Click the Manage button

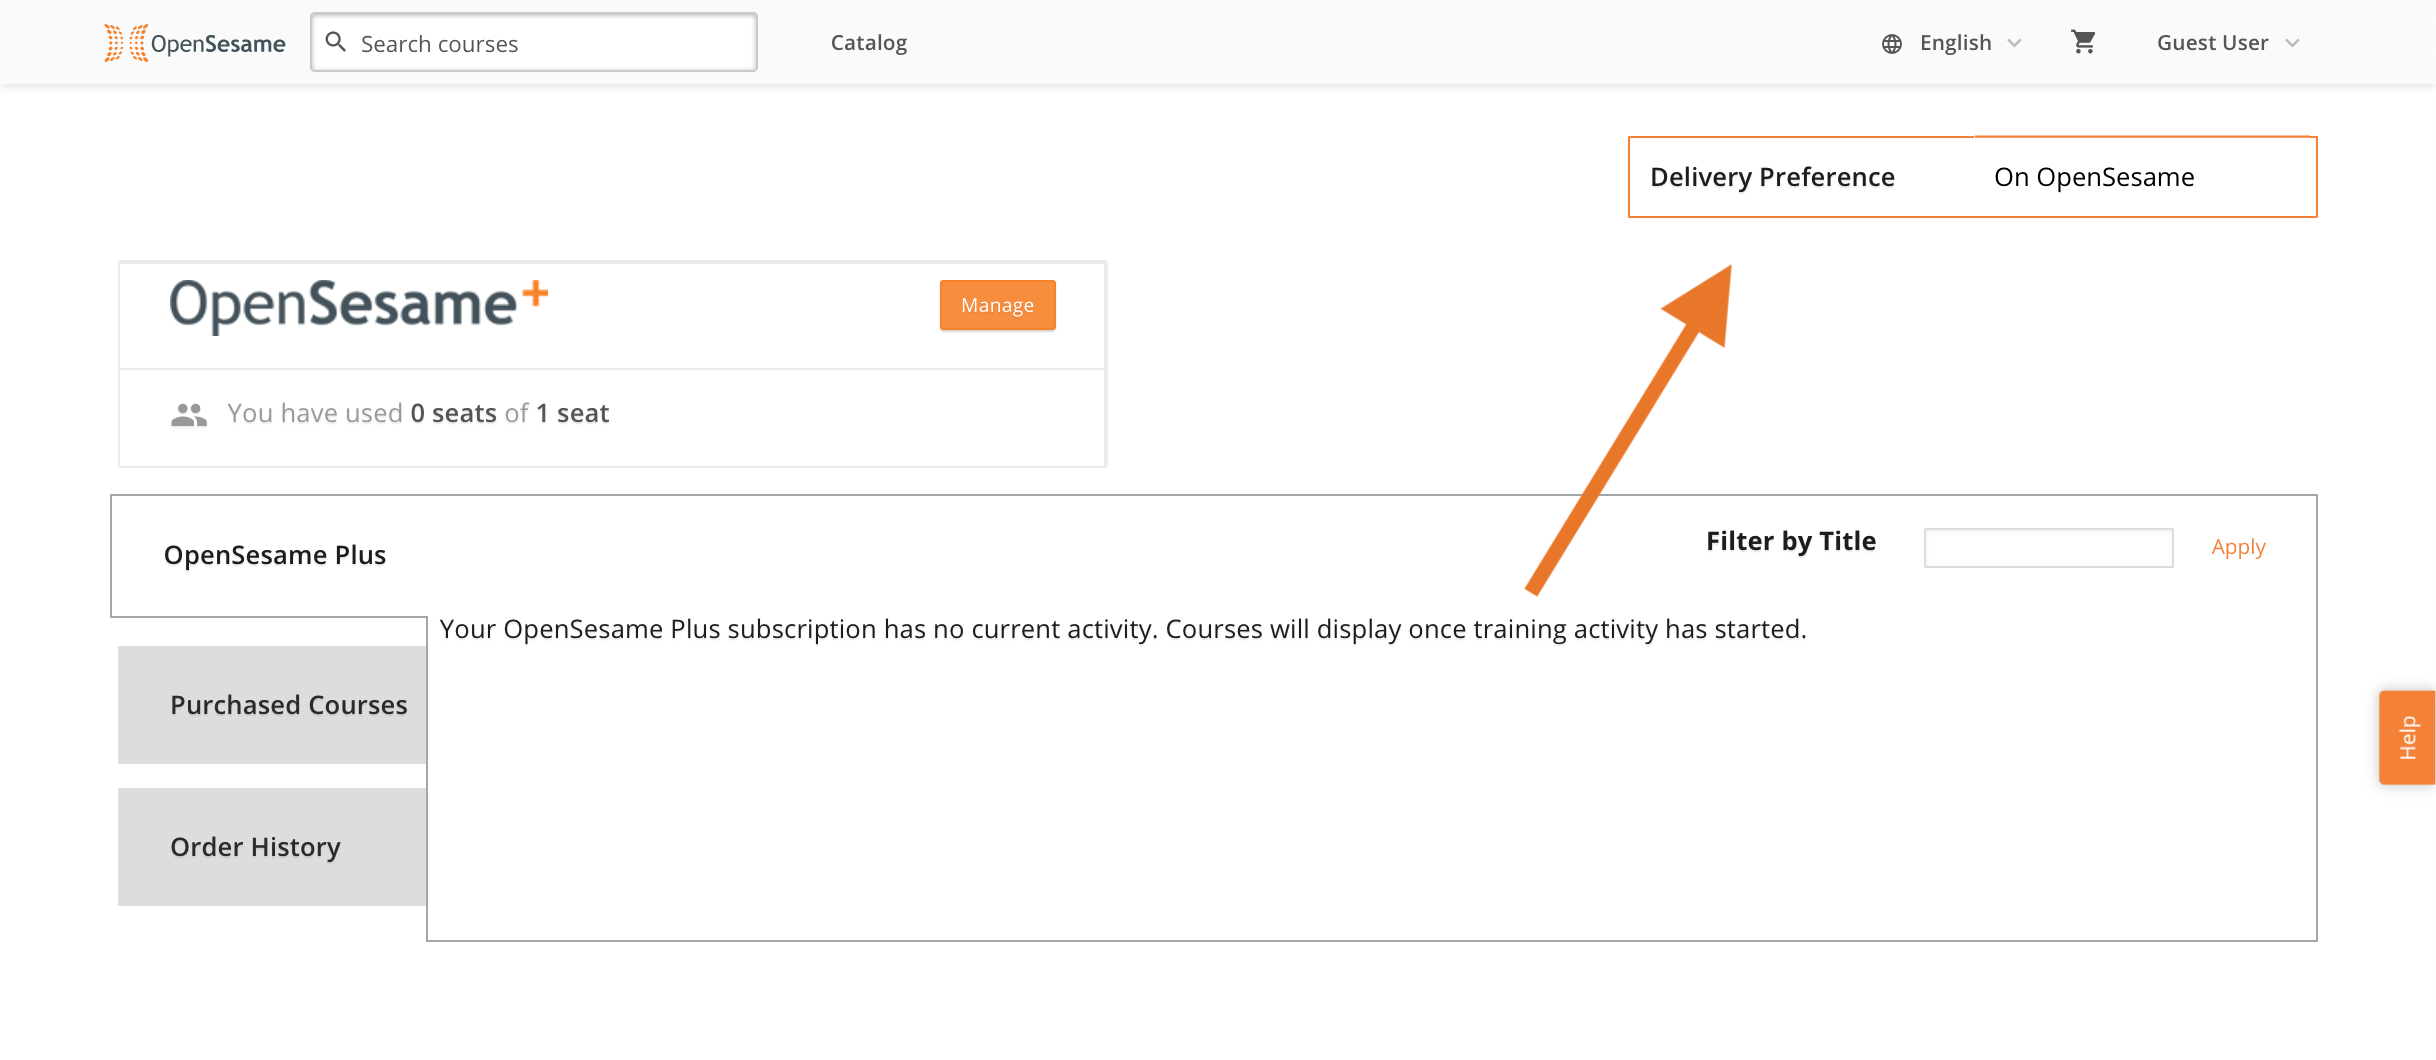(x=998, y=305)
